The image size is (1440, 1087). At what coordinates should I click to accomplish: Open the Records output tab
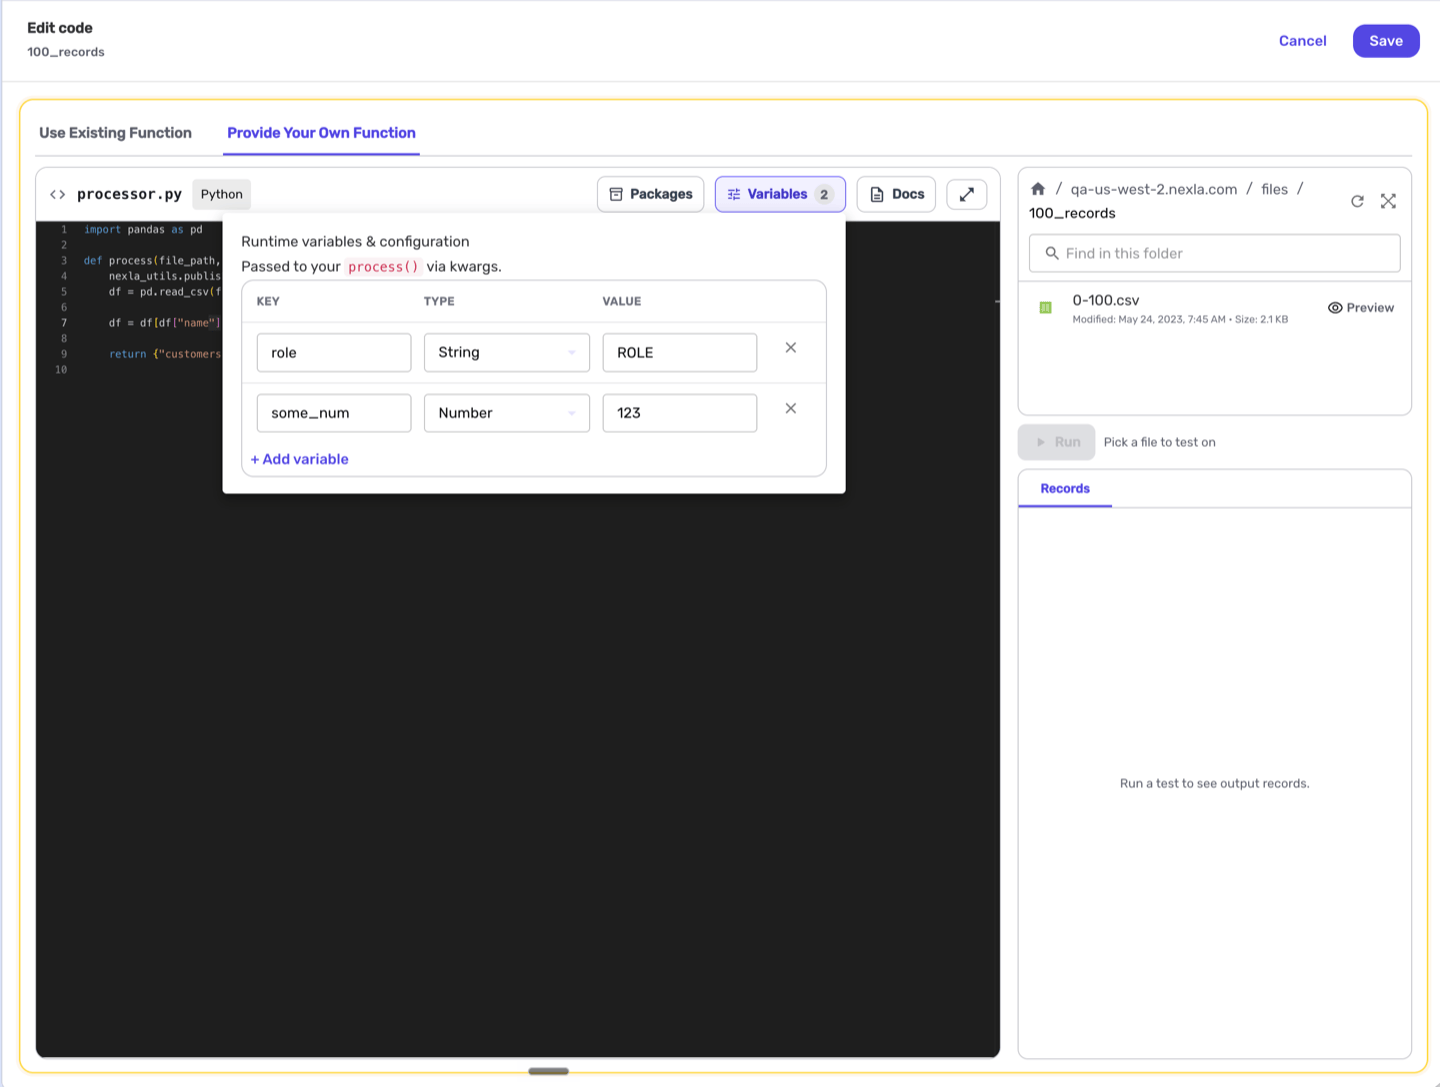pyautogui.click(x=1065, y=489)
